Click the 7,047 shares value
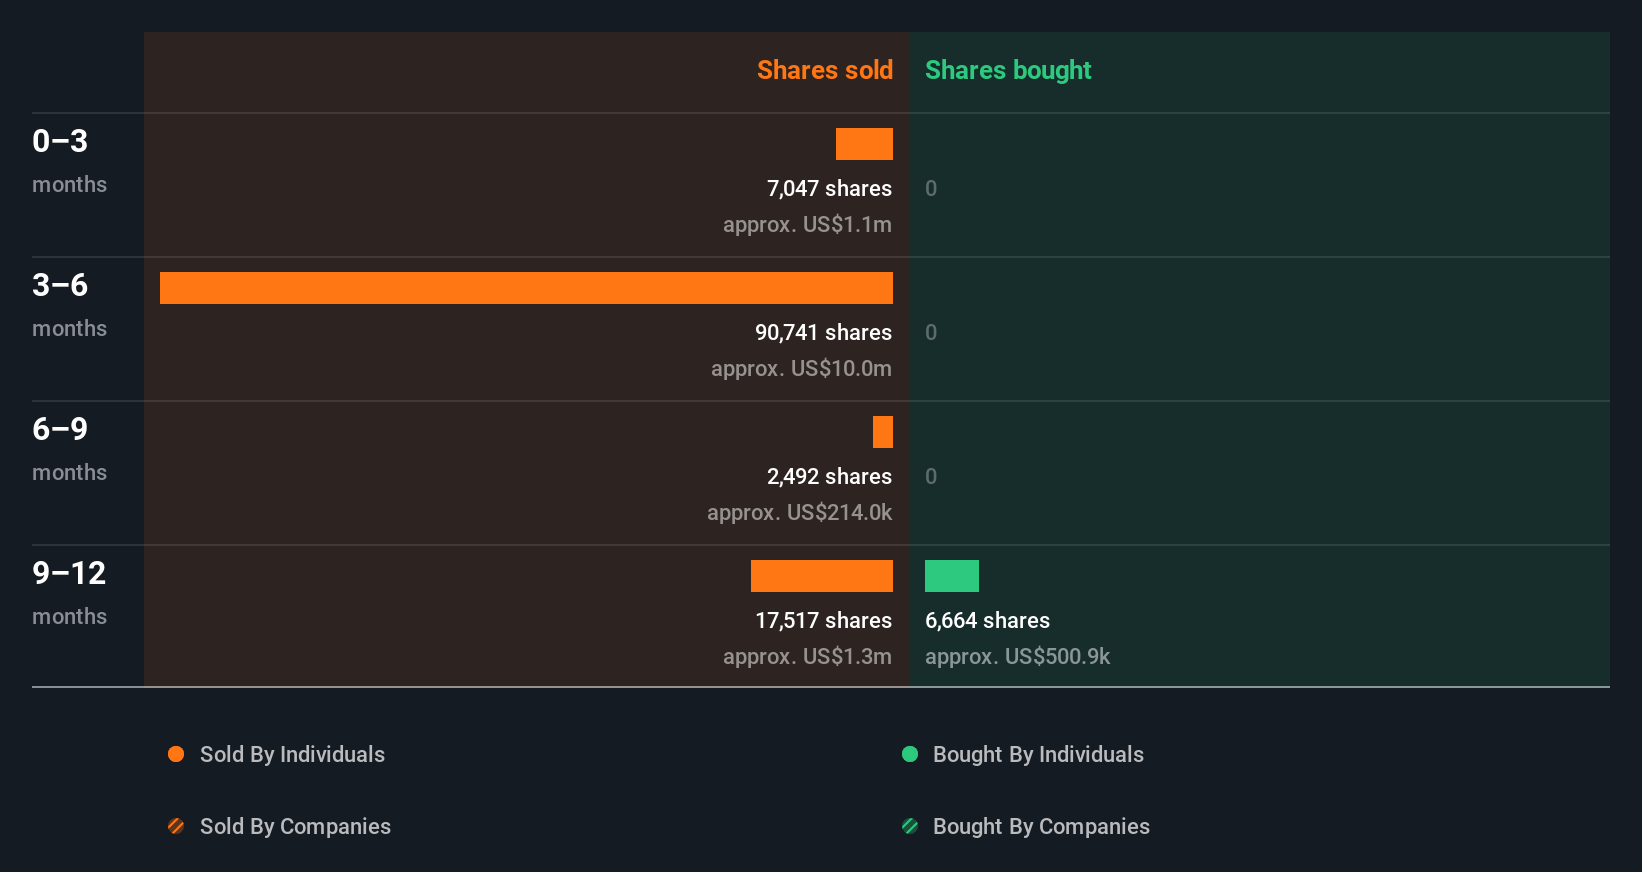The height and width of the screenshot is (872, 1642). 829,189
